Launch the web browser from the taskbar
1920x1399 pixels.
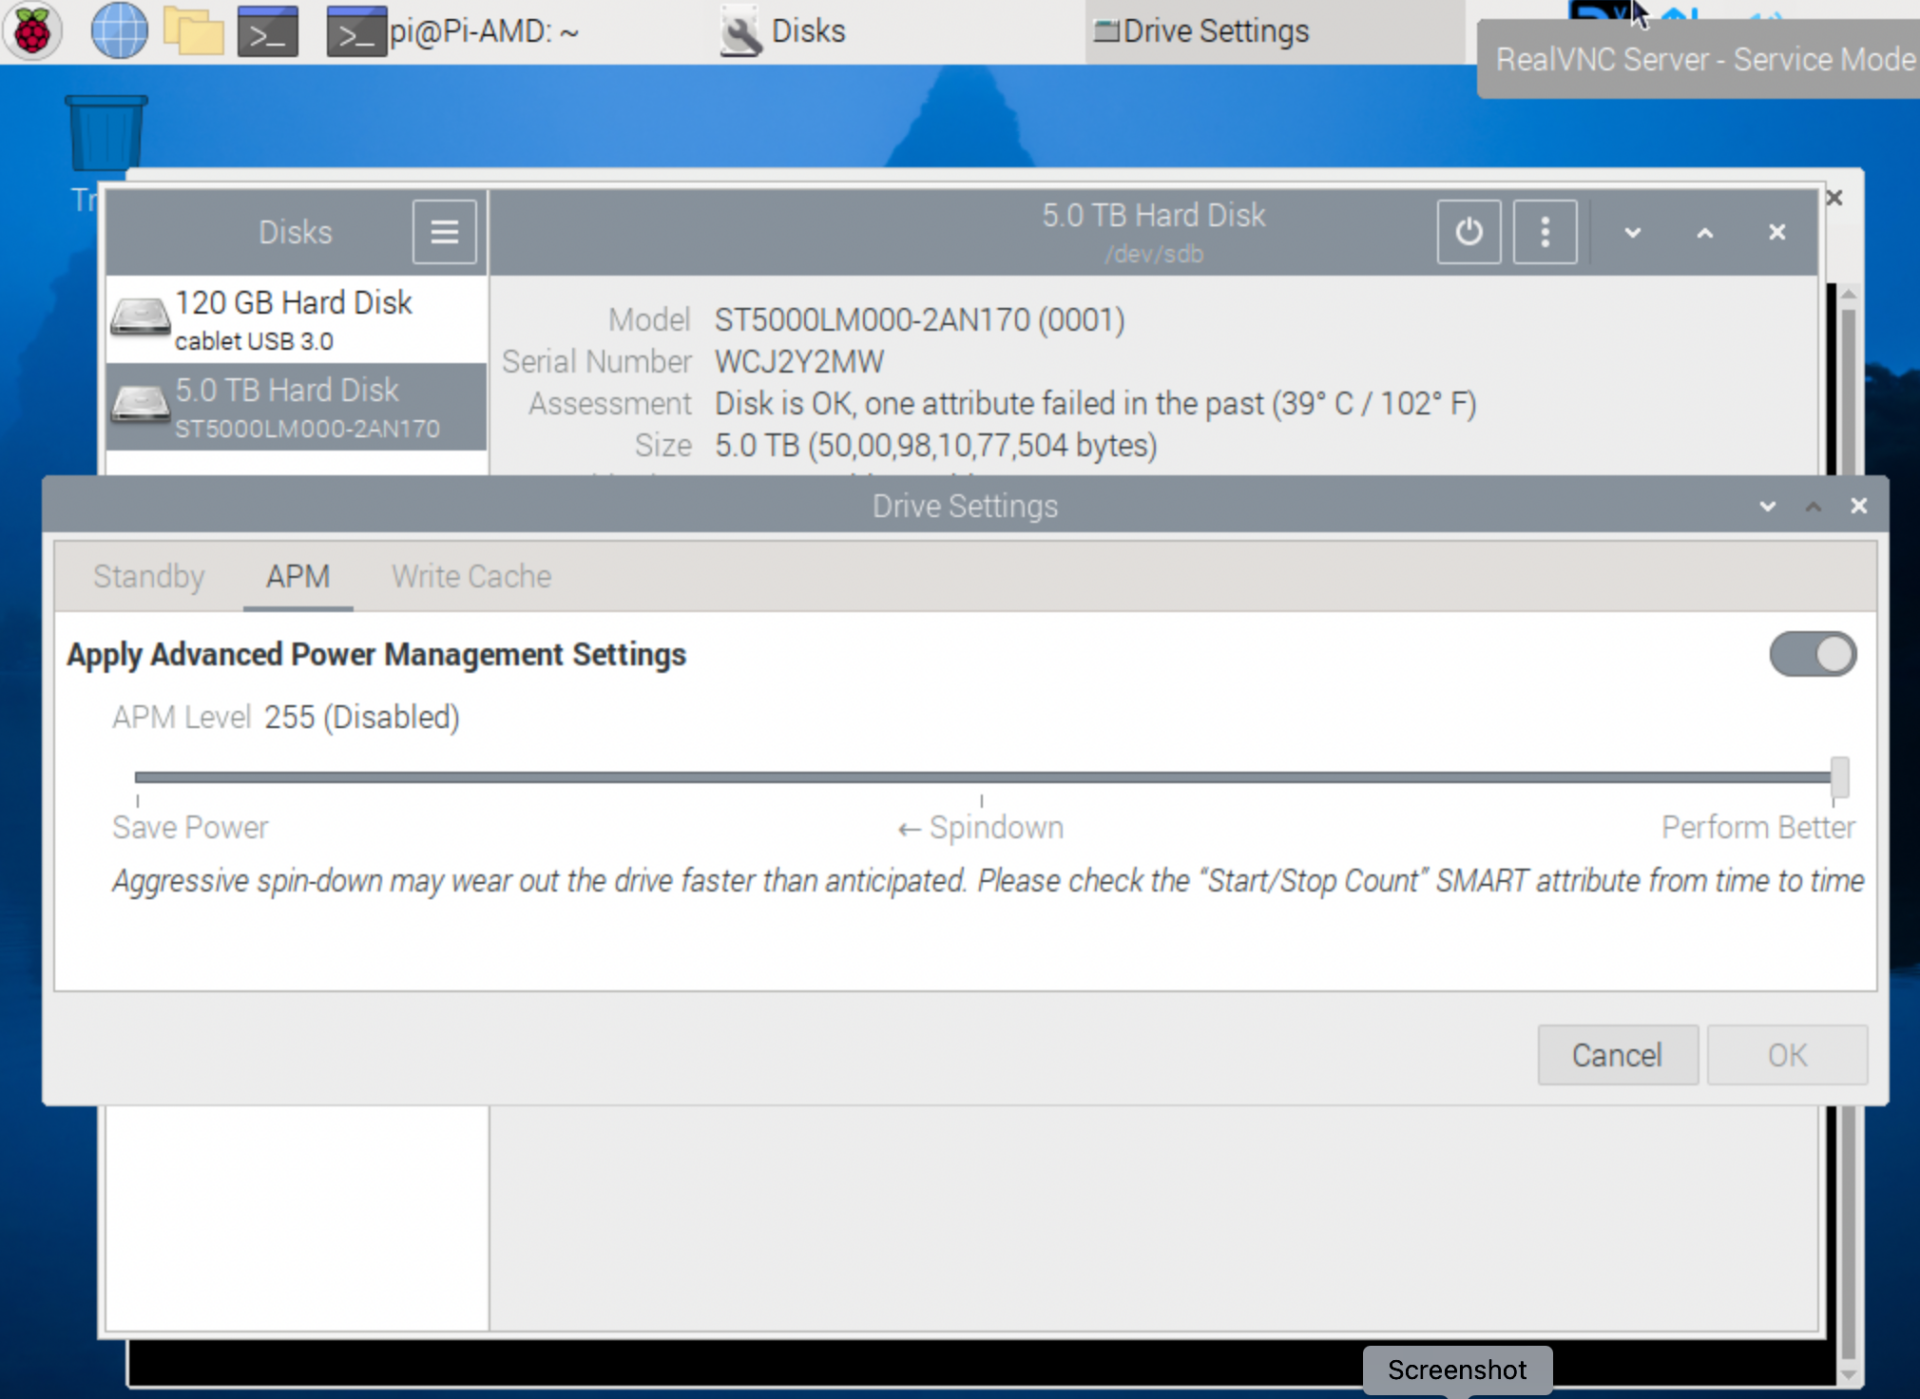[119, 30]
